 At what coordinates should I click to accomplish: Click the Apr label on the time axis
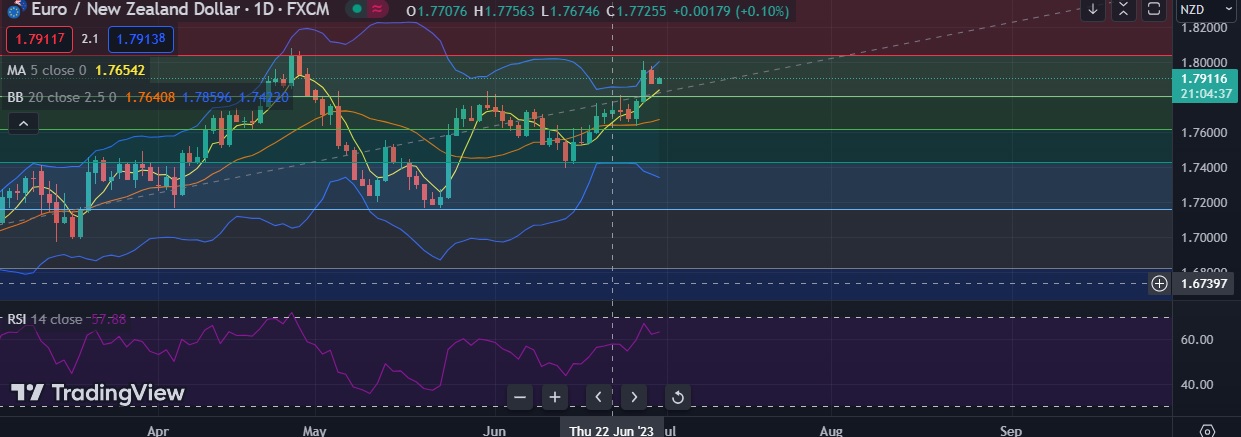tap(157, 431)
